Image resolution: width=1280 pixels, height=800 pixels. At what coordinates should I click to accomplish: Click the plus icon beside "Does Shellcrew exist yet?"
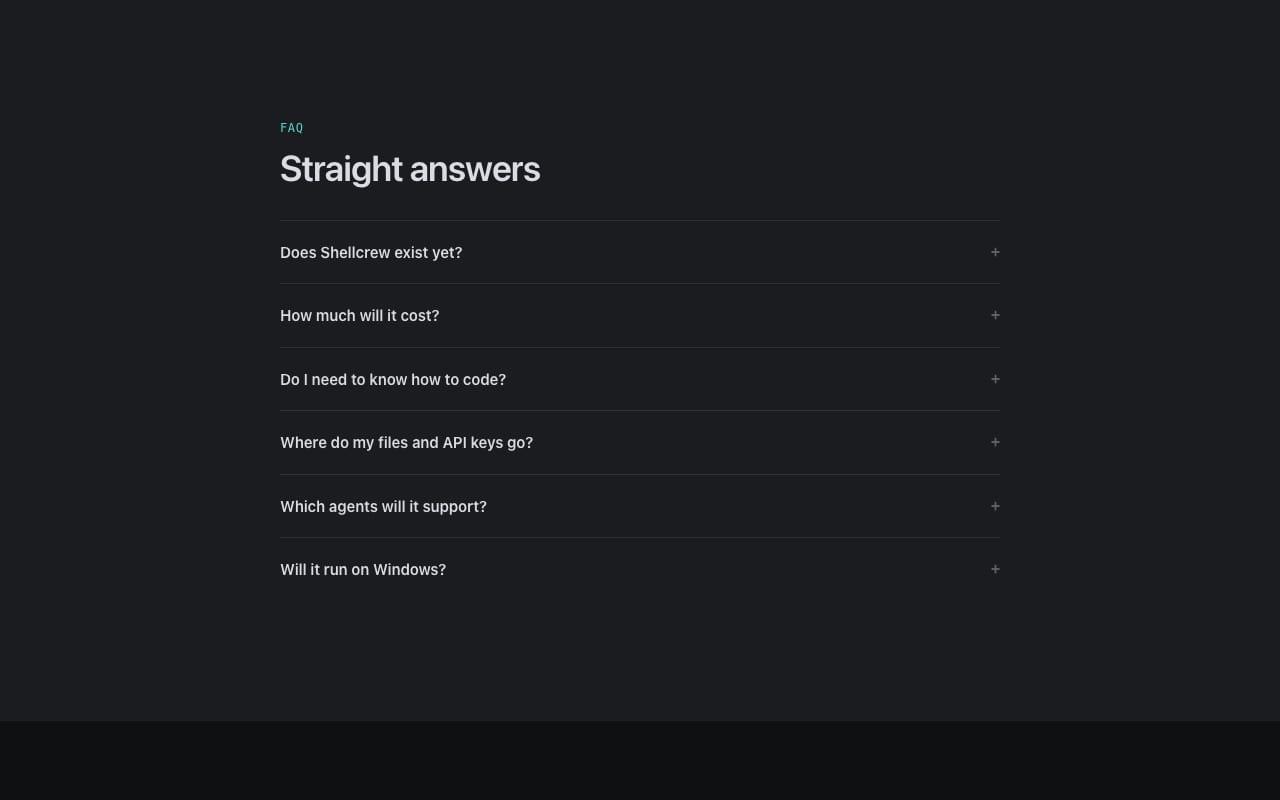(x=995, y=252)
